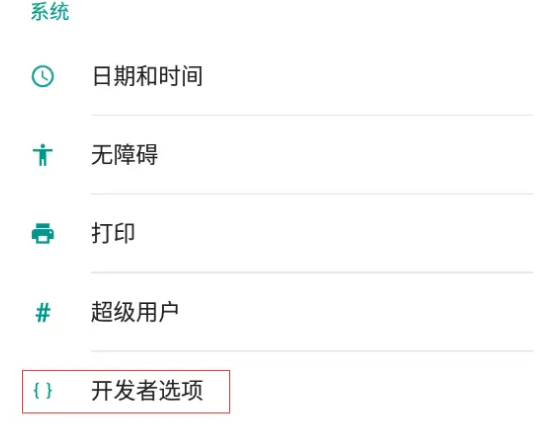The width and height of the screenshot is (538, 424).
Task: Click the divider line under 超级用户
Action: (312, 351)
